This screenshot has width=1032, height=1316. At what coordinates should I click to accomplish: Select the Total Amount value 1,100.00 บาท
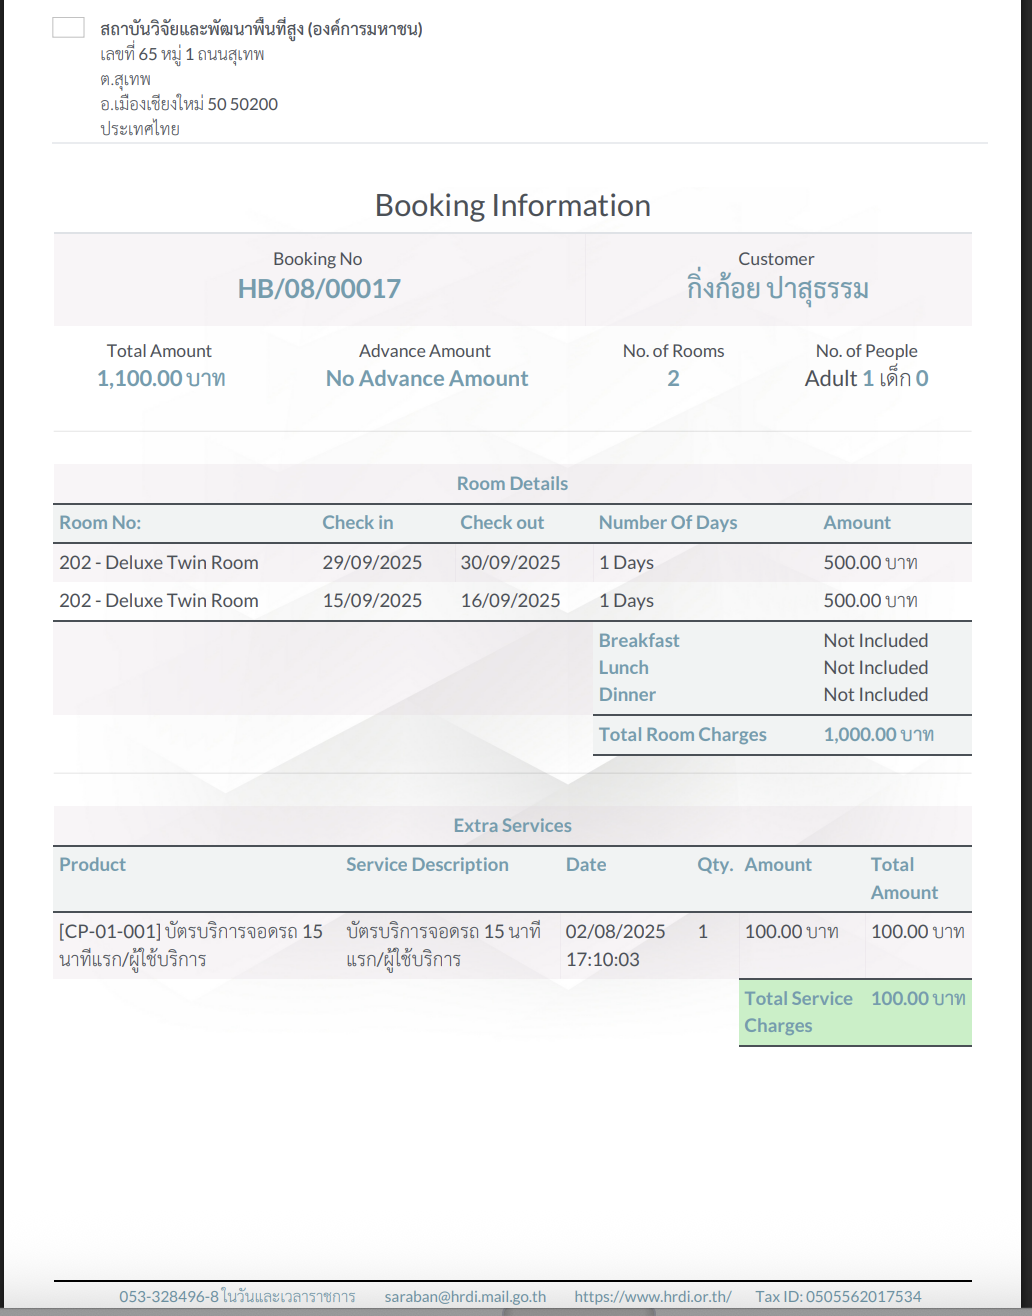pyautogui.click(x=160, y=378)
